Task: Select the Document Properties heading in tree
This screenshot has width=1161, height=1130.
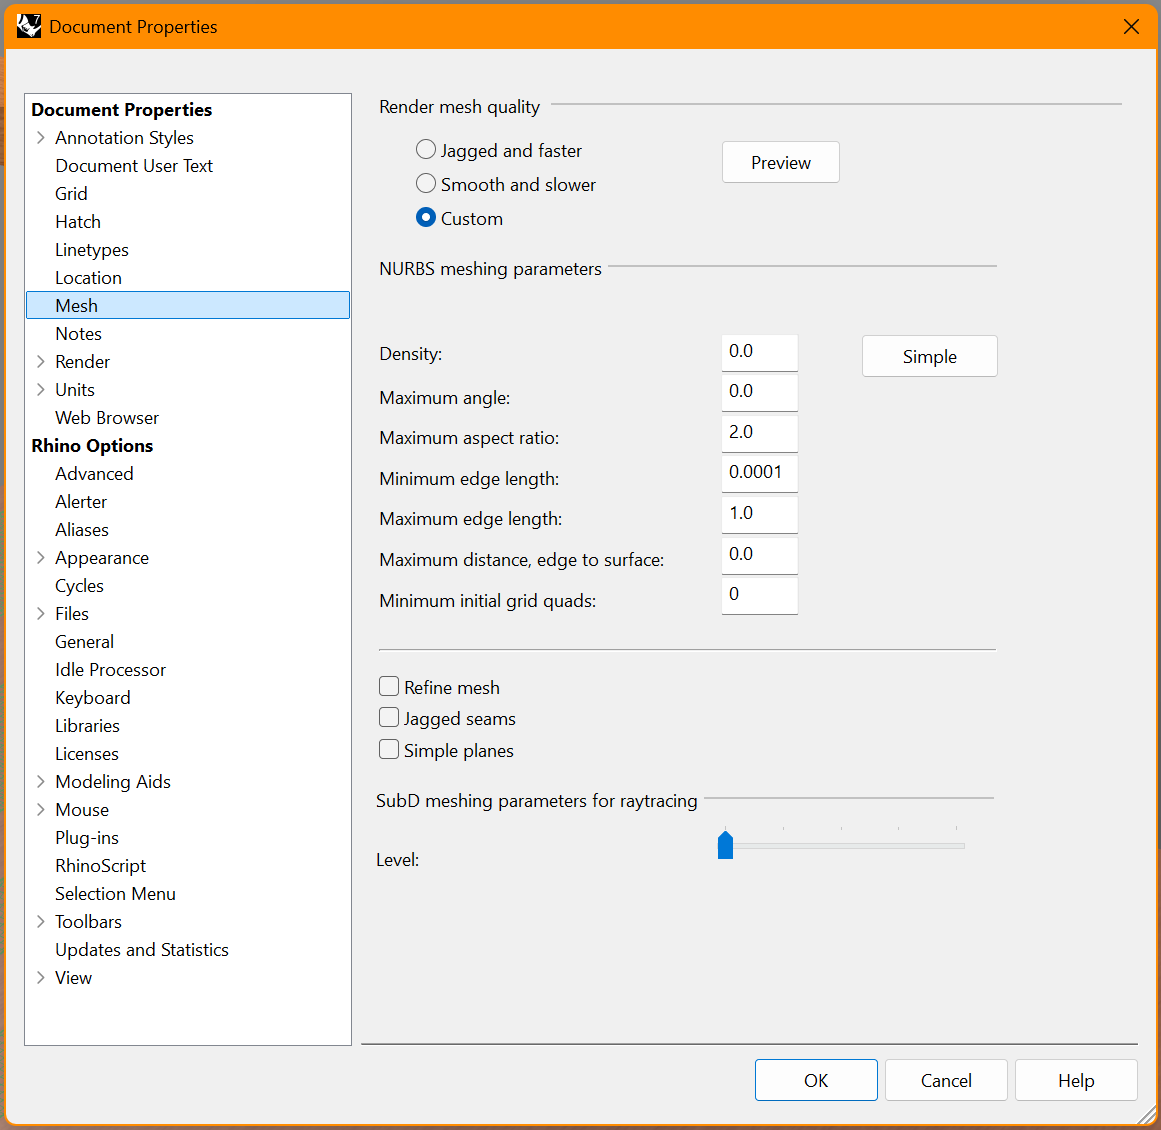Action: [x=121, y=110]
